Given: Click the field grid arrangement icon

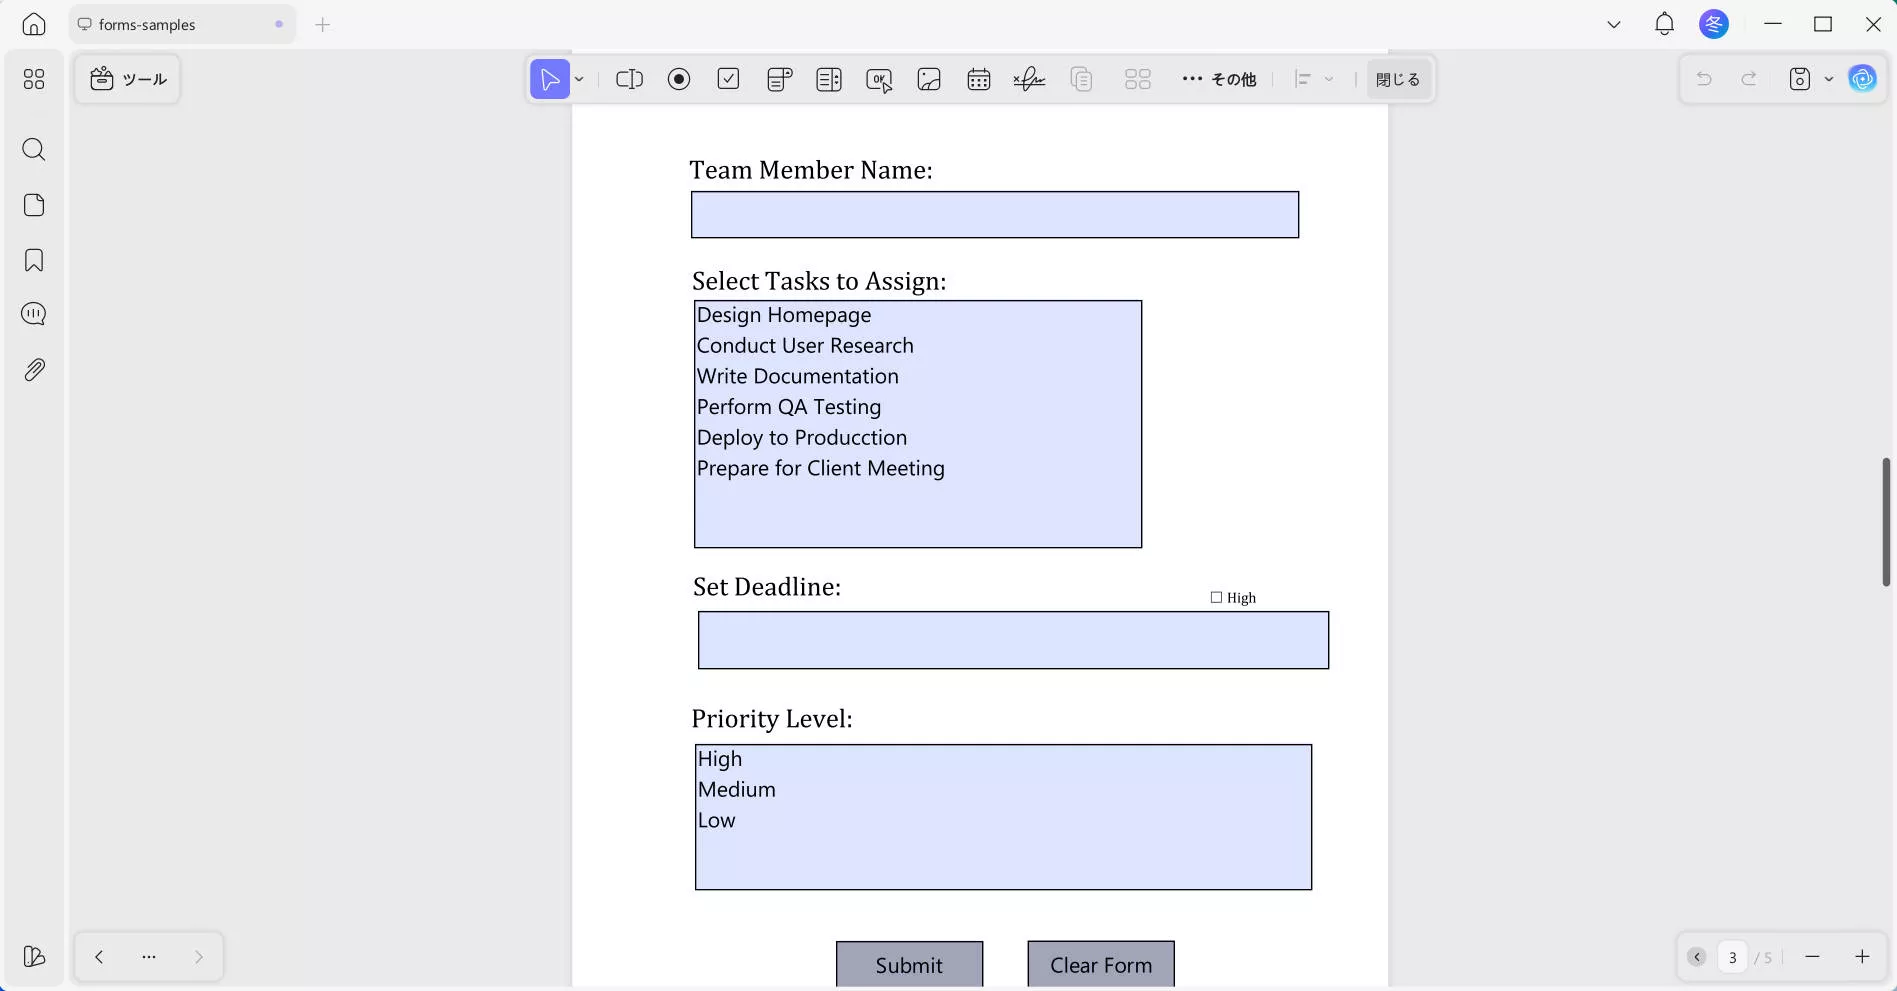Looking at the screenshot, I should click(x=1138, y=79).
